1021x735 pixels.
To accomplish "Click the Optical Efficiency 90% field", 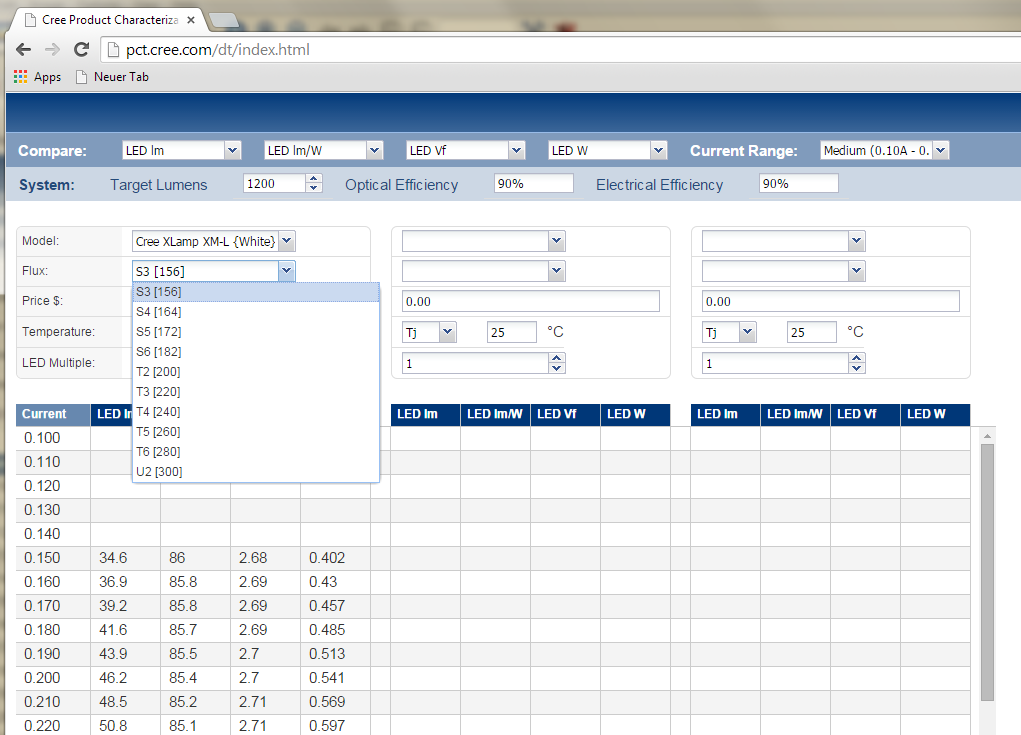I will (533, 184).
